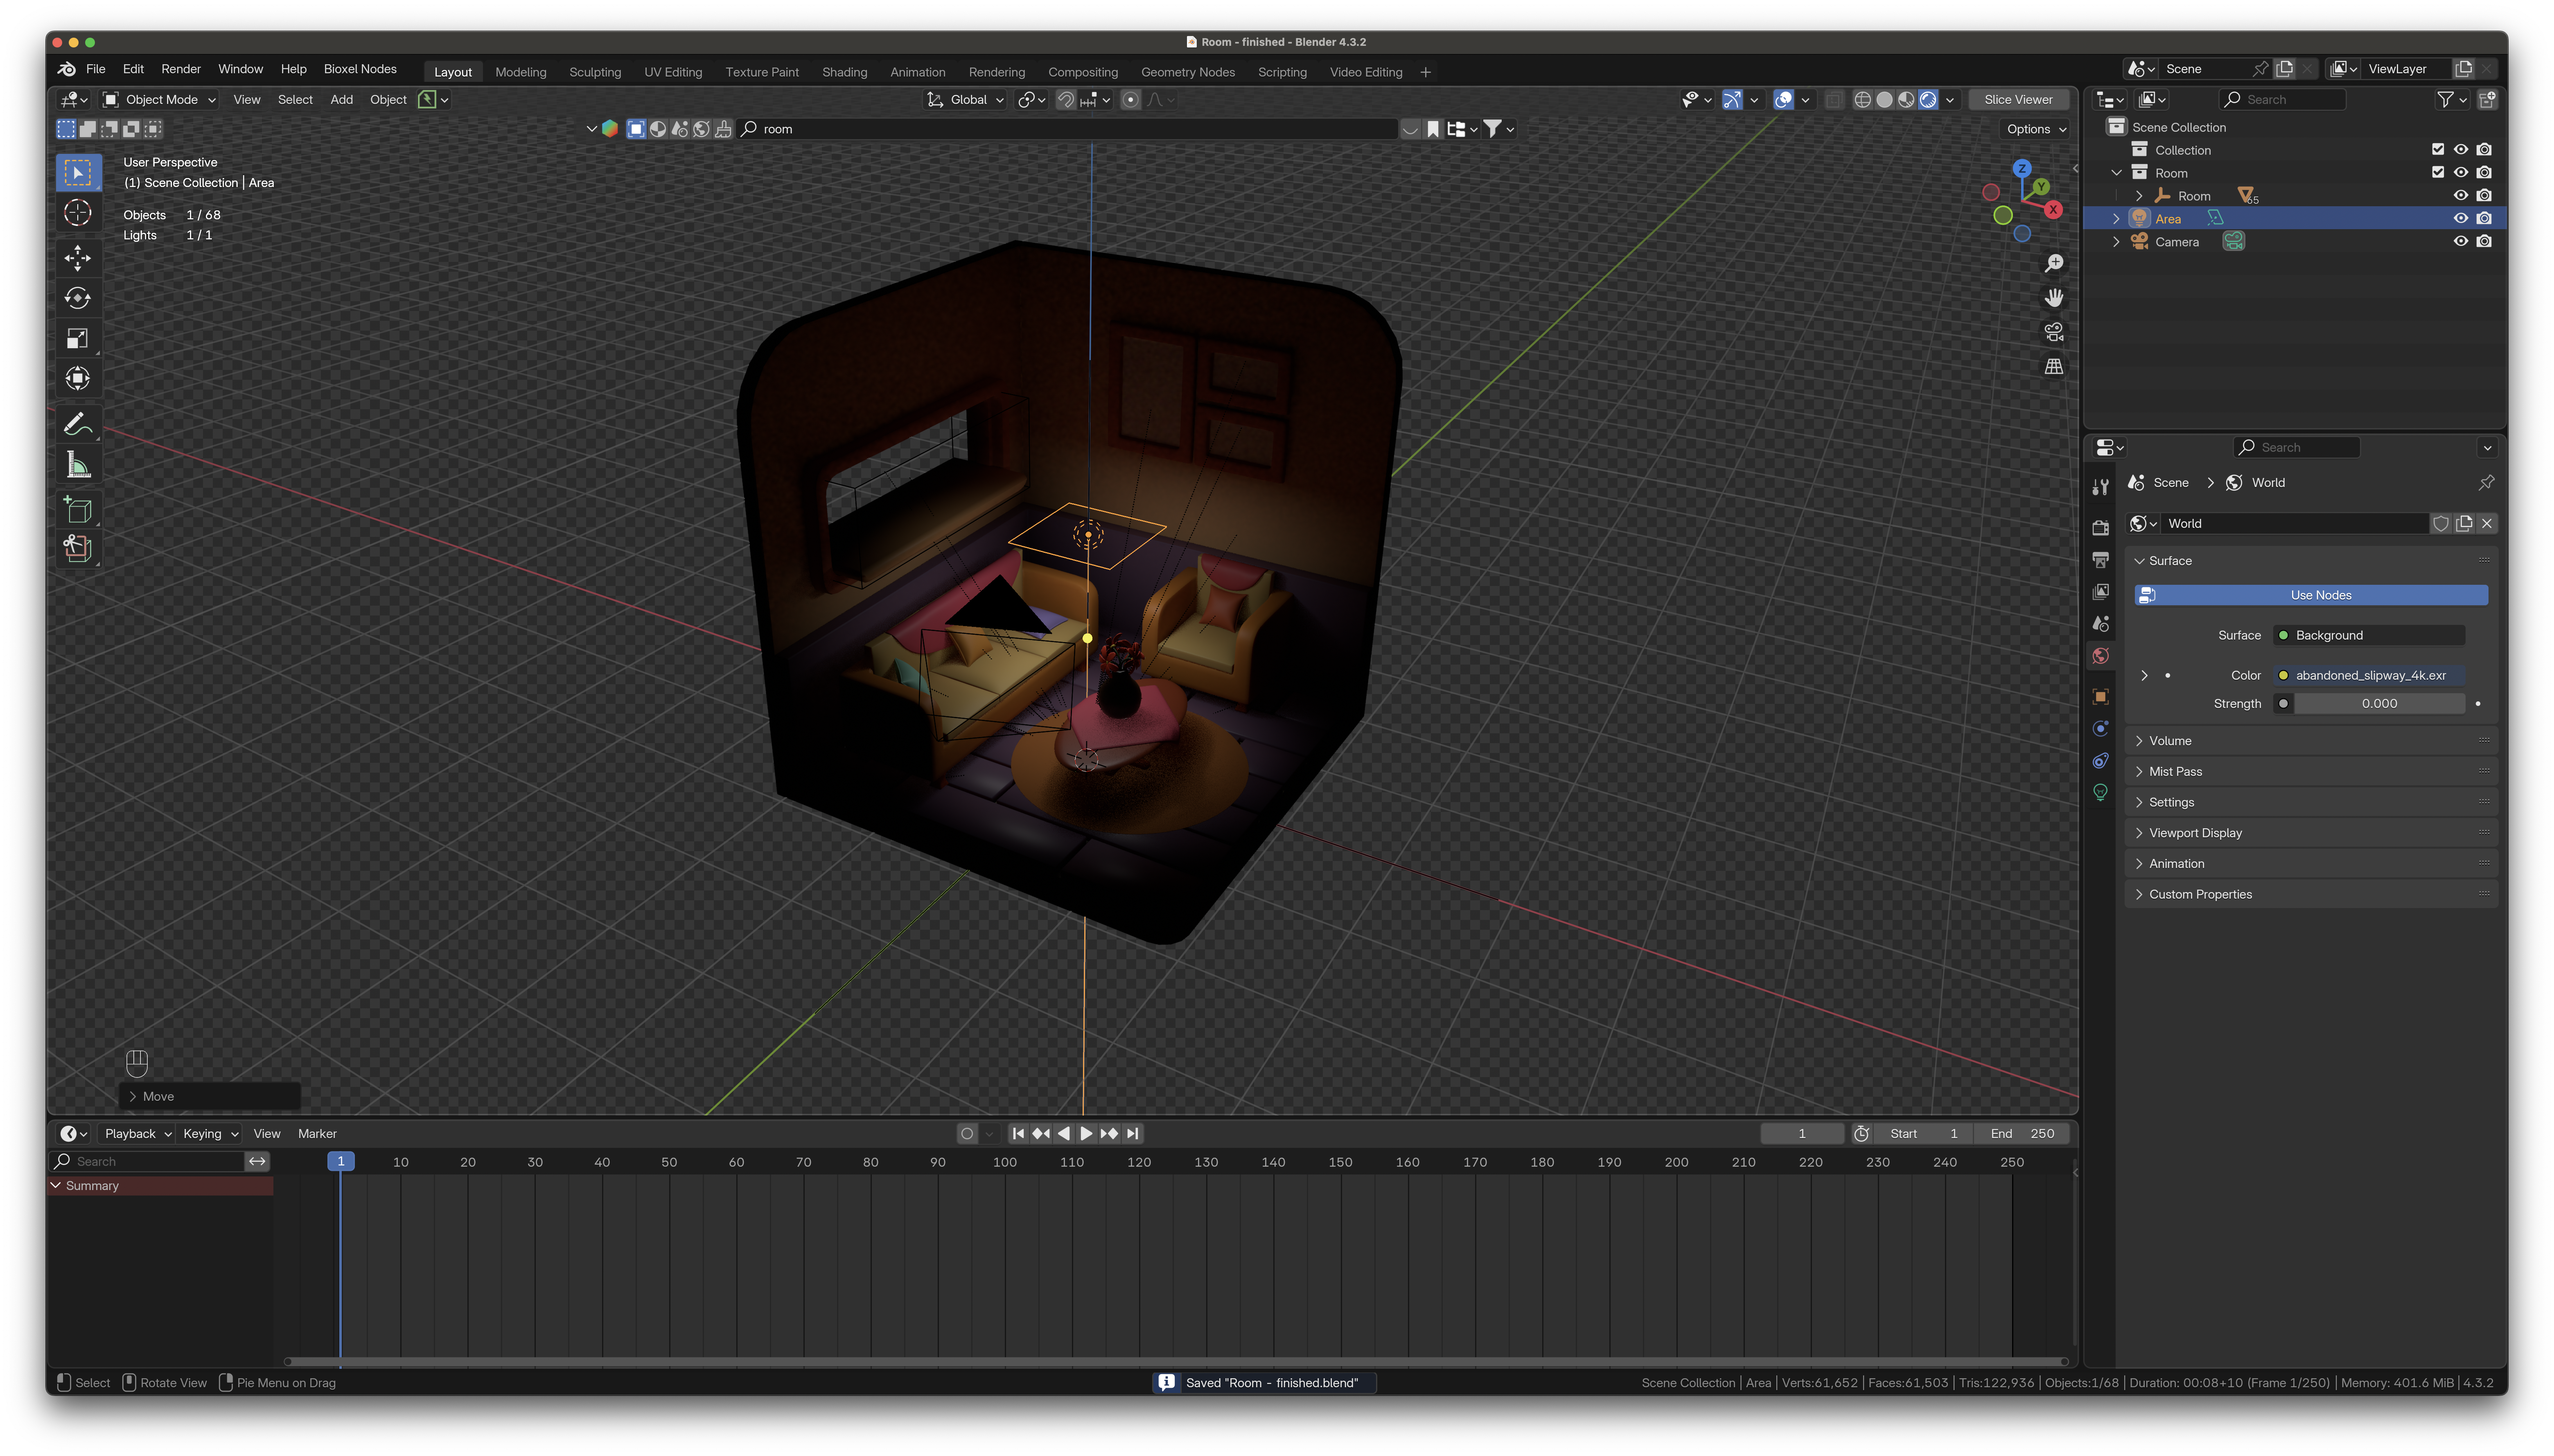Switch viewport to Material Preview shading
The width and height of the screenshot is (2554, 1456).
pyautogui.click(x=1907, y=99)
